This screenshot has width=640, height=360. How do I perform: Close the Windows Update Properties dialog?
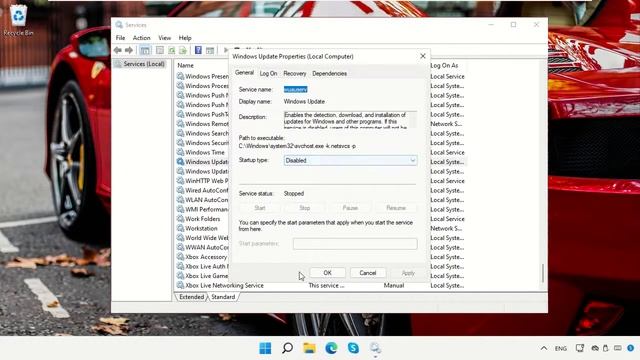tap(423, 56)
